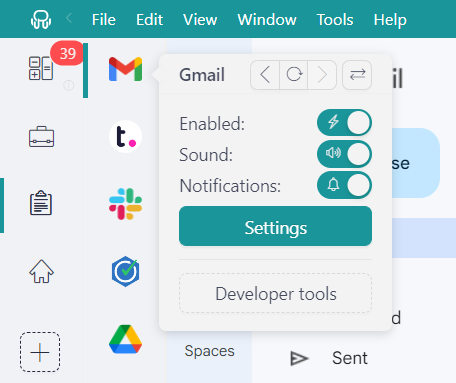Click the Settings button
The height and width of the screenshot is (383, 456).
click(x=275, y=226)
